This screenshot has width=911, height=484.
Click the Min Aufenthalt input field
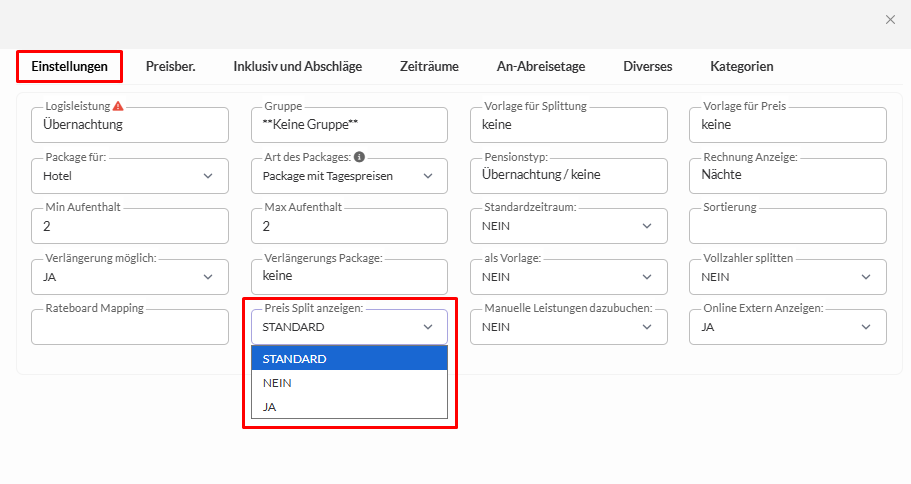[129, 227]
